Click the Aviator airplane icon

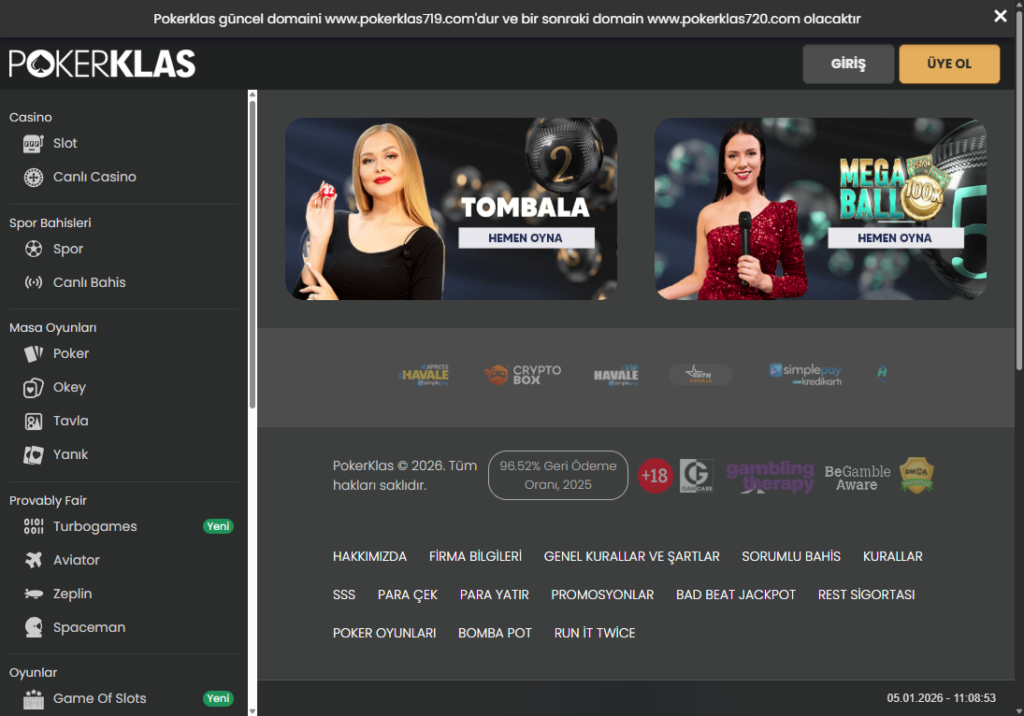click(x=34, y=560)
